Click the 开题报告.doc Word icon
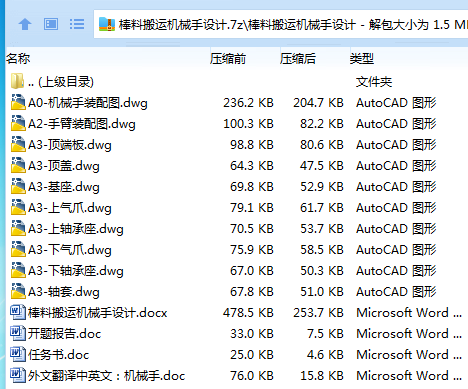Image resolution: width=468 pixels, height=389 pixels. (x=18, y=333)
